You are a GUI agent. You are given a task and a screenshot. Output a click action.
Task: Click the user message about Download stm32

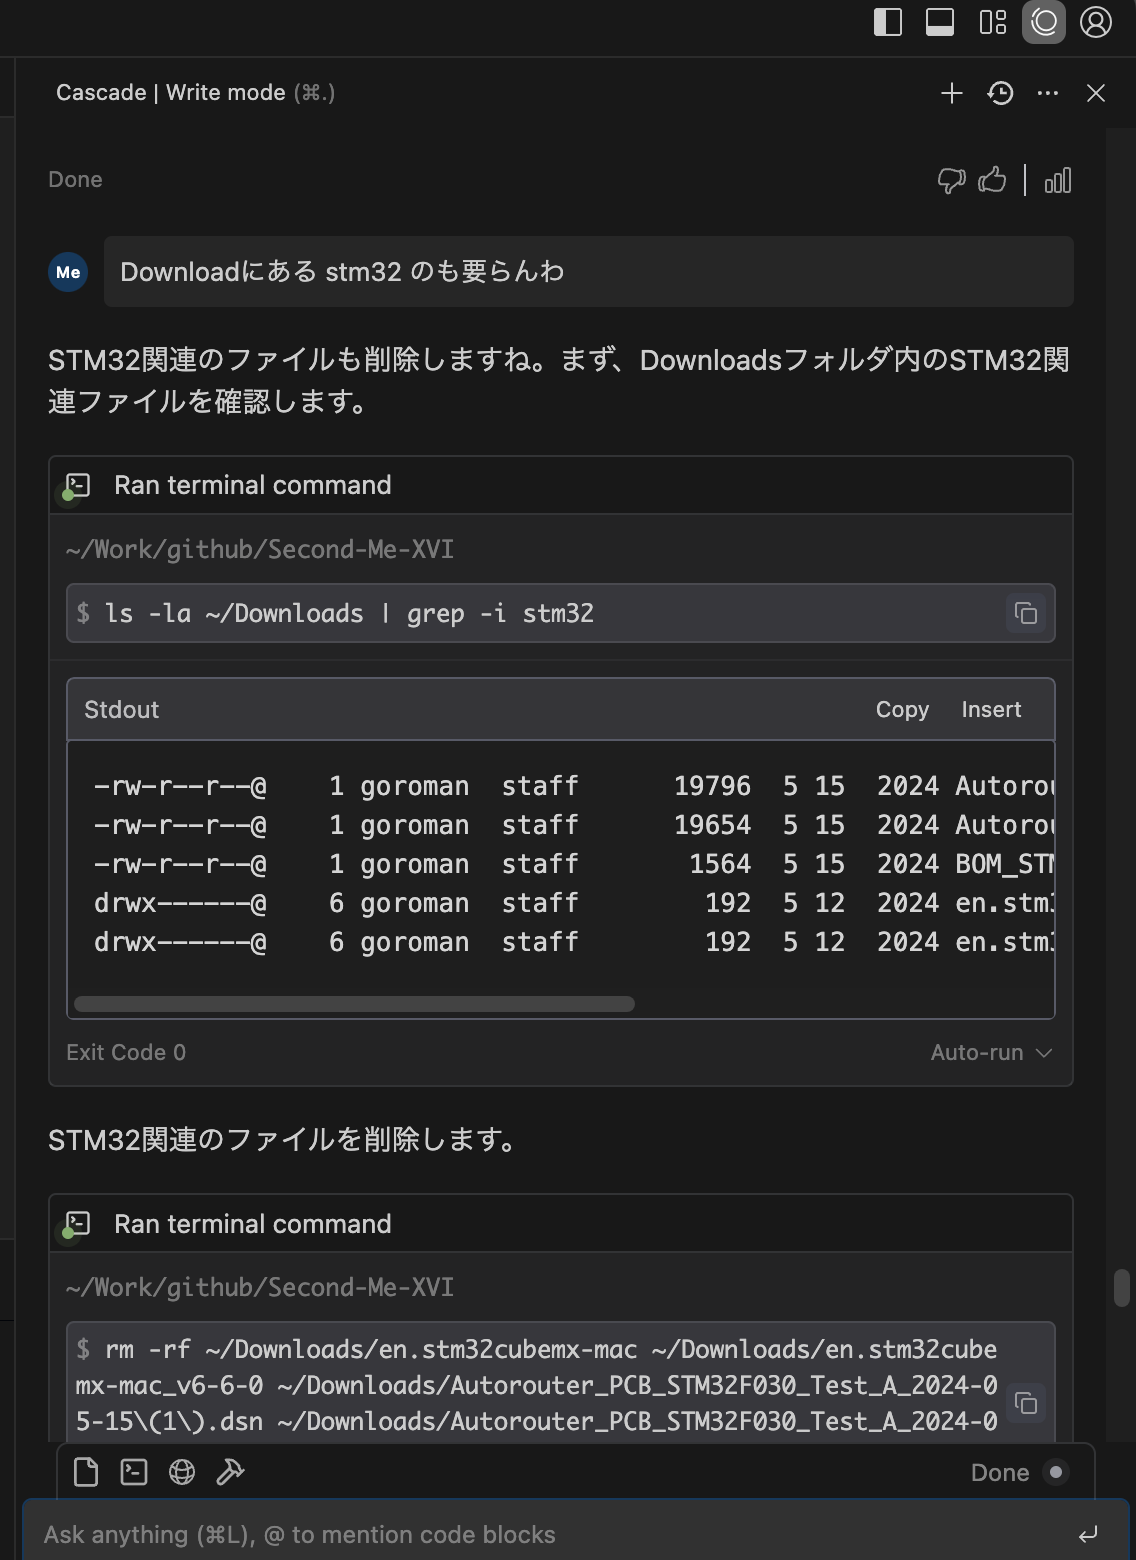588,272
